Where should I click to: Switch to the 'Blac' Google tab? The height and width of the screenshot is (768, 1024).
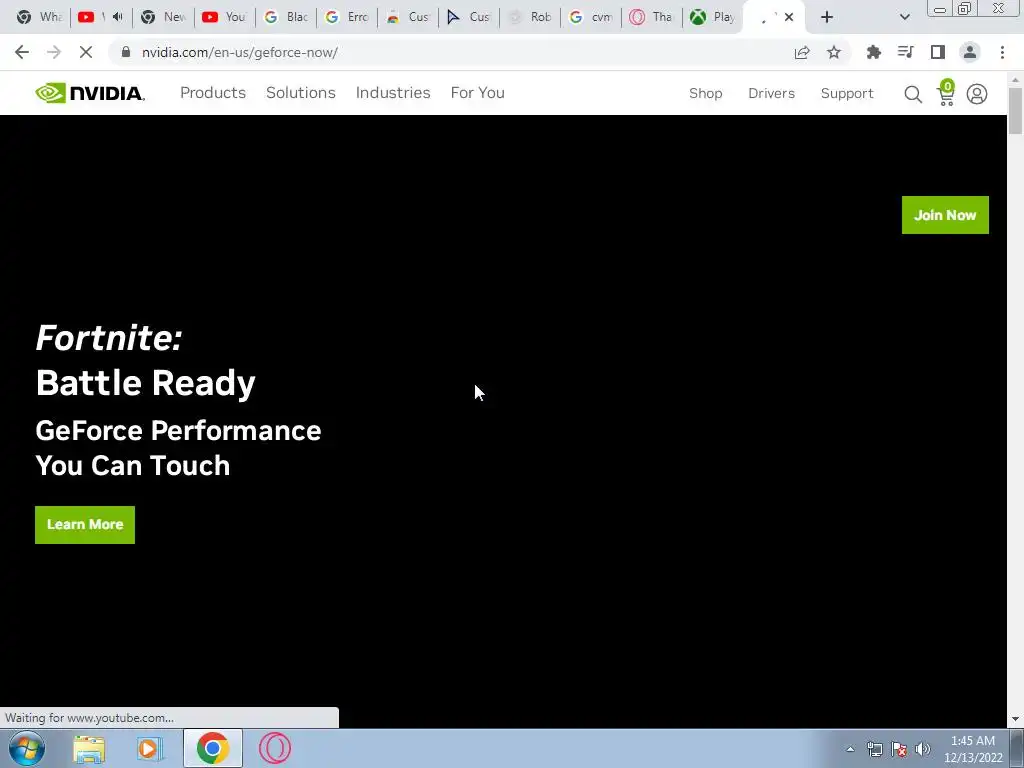285,17
